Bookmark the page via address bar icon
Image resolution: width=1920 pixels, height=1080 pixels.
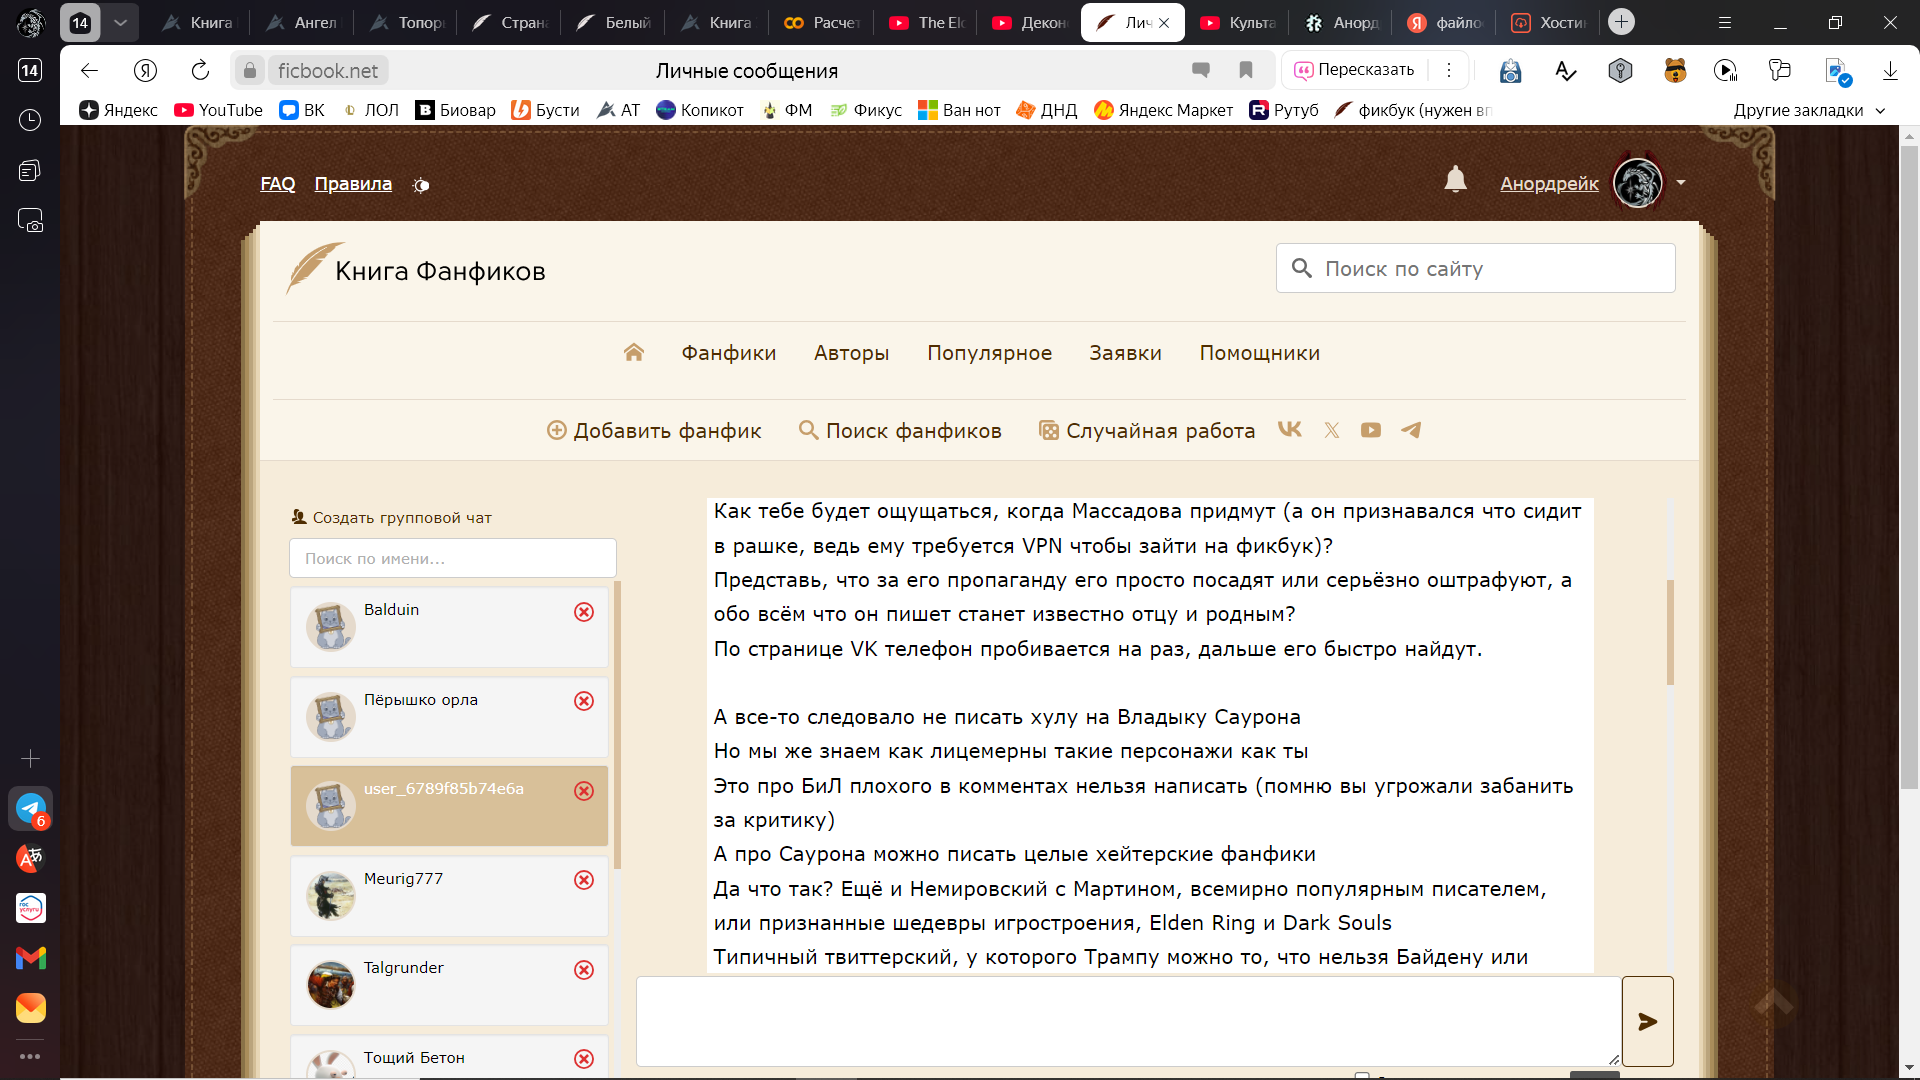tap(1246, 70)
